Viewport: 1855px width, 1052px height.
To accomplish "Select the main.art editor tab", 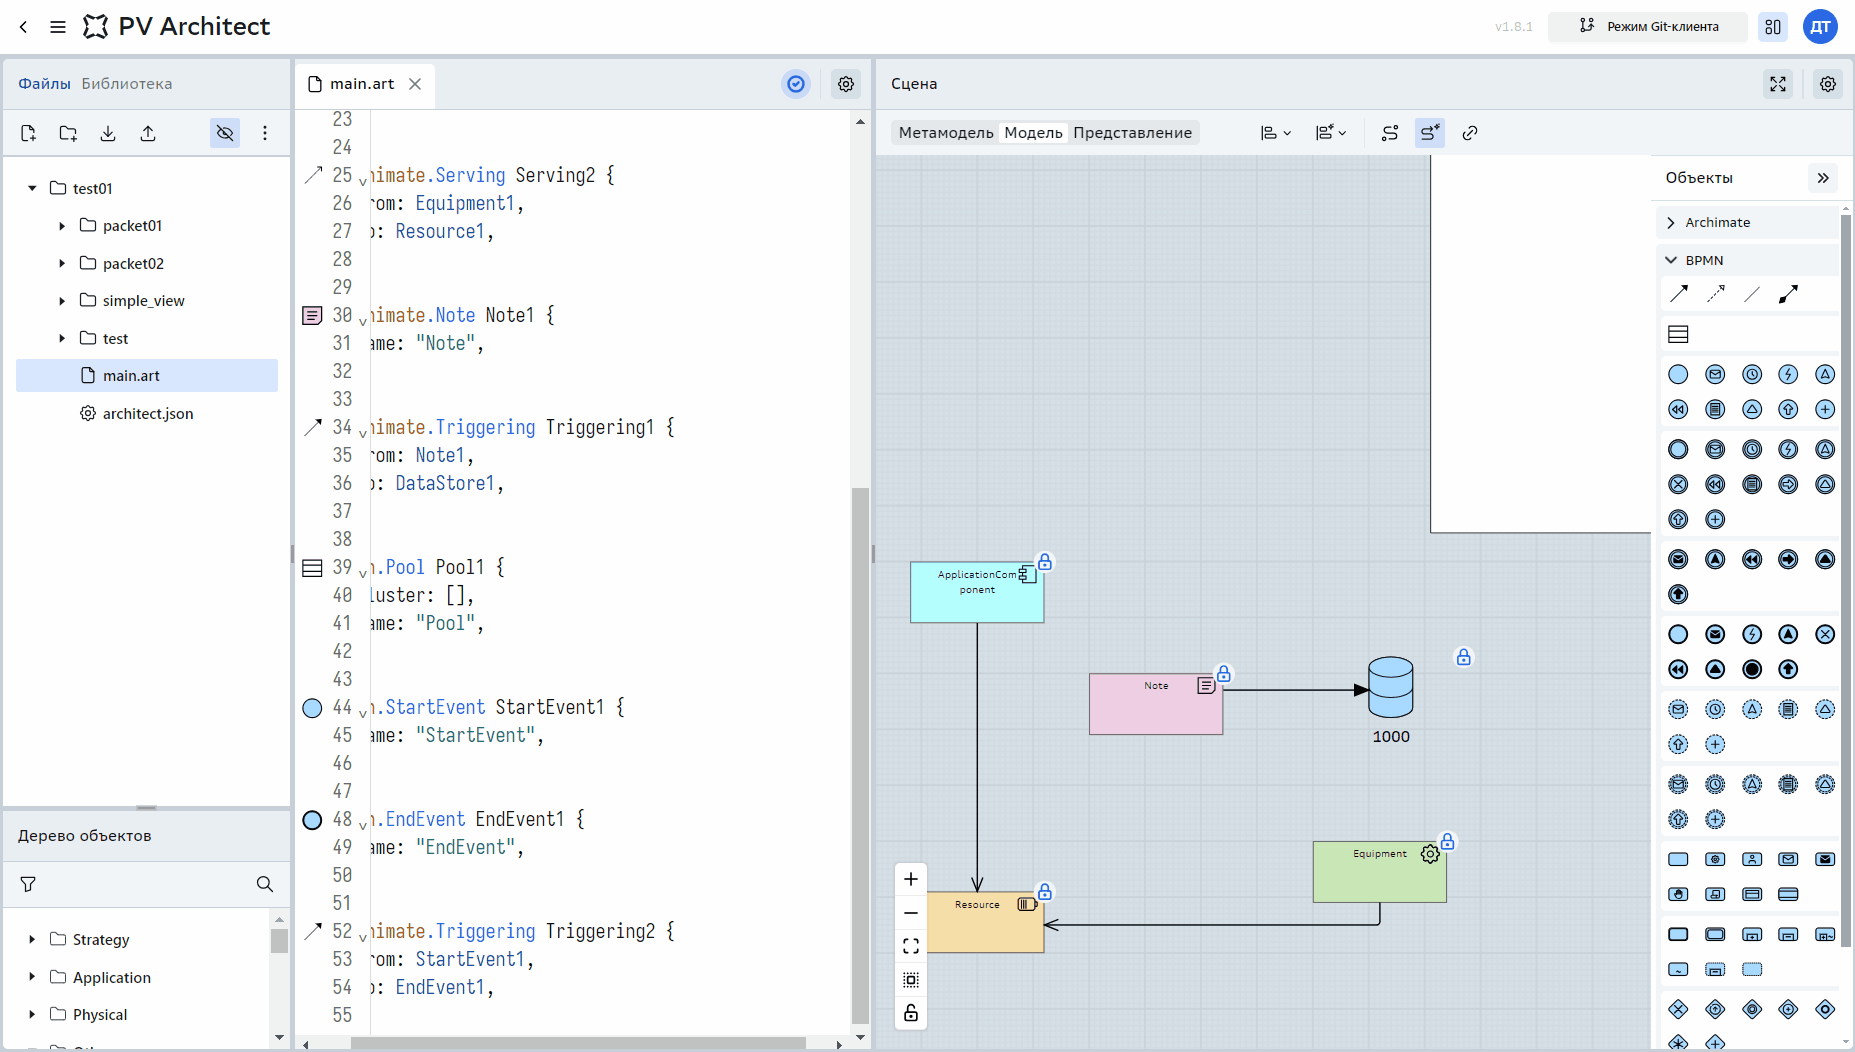I will (362, 84).
